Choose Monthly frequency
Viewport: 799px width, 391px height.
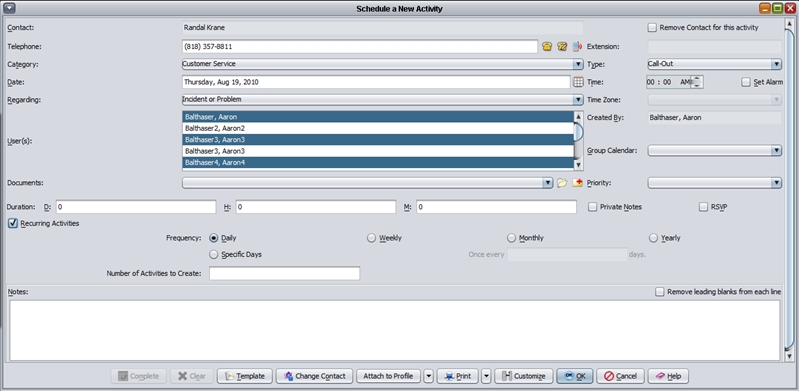511,238
